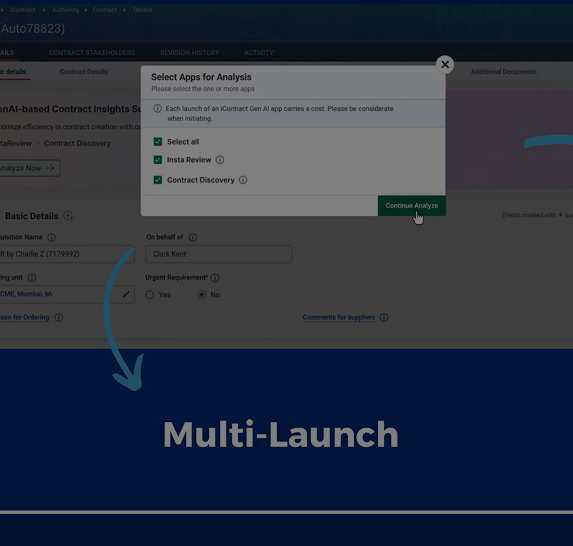Click info icon next to Reason for Ordering
The image size is (573, 546).
(58, 317)
